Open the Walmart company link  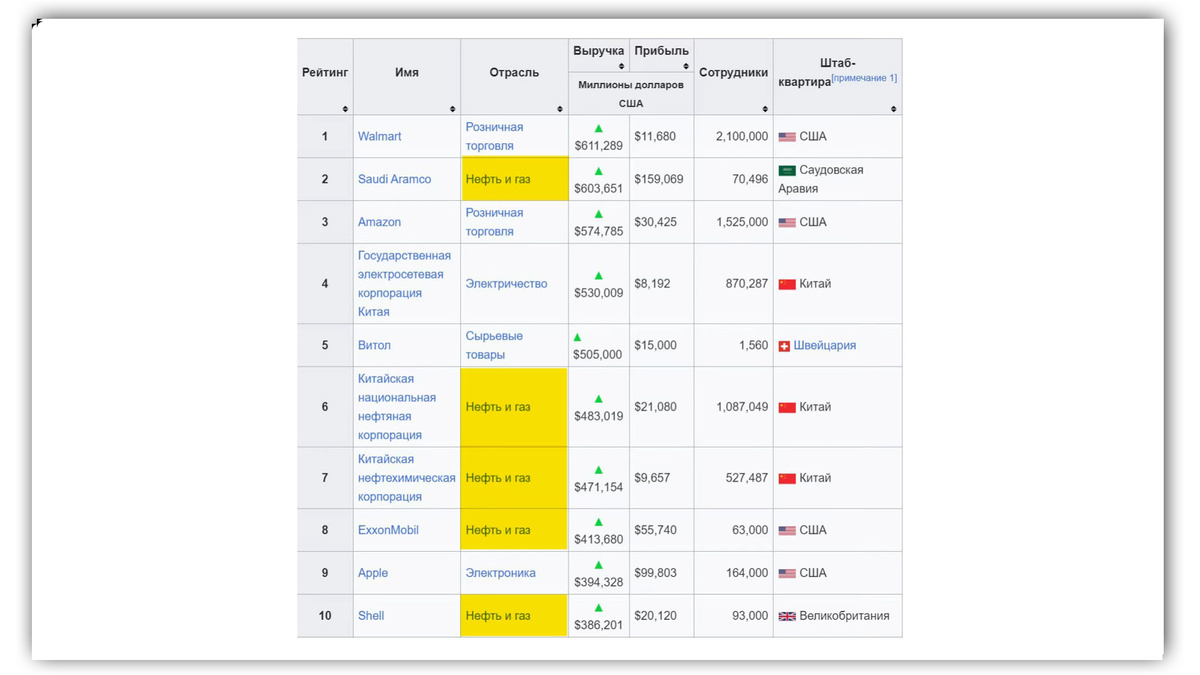(380, 136)
